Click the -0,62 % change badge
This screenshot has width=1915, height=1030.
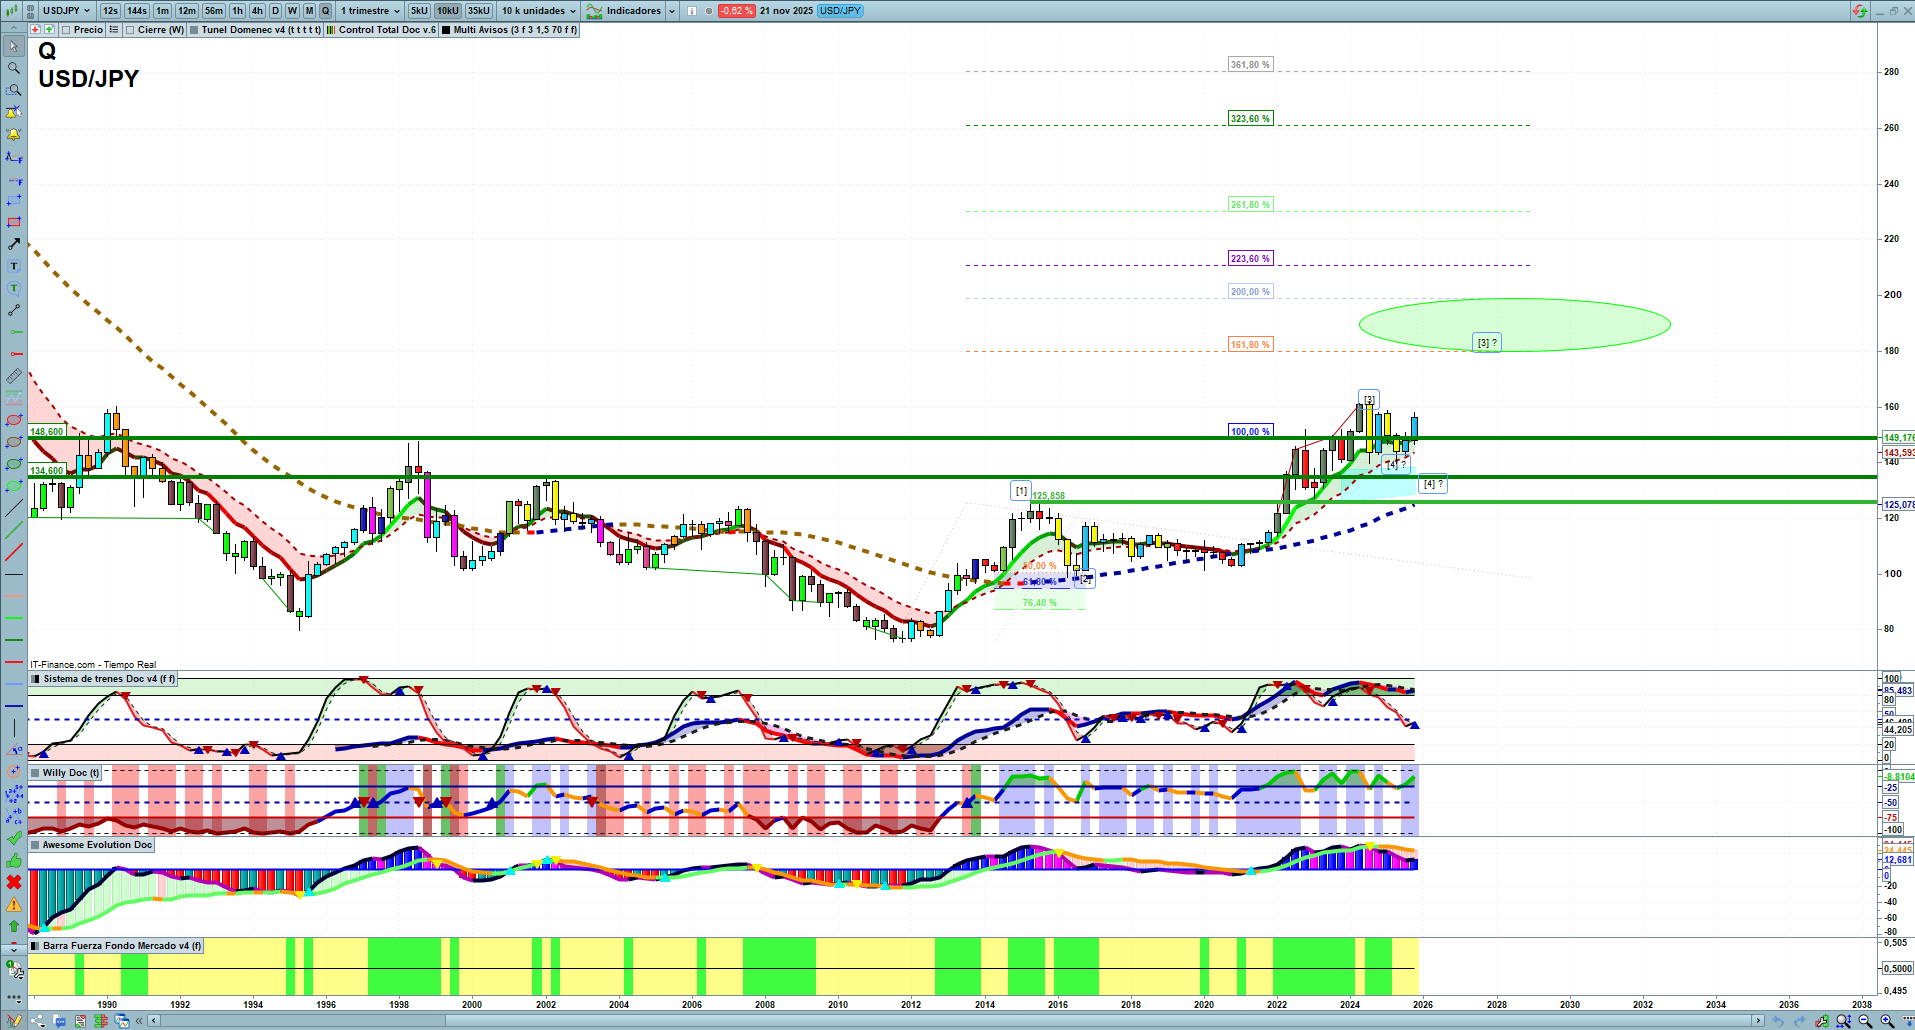[737, 11]
